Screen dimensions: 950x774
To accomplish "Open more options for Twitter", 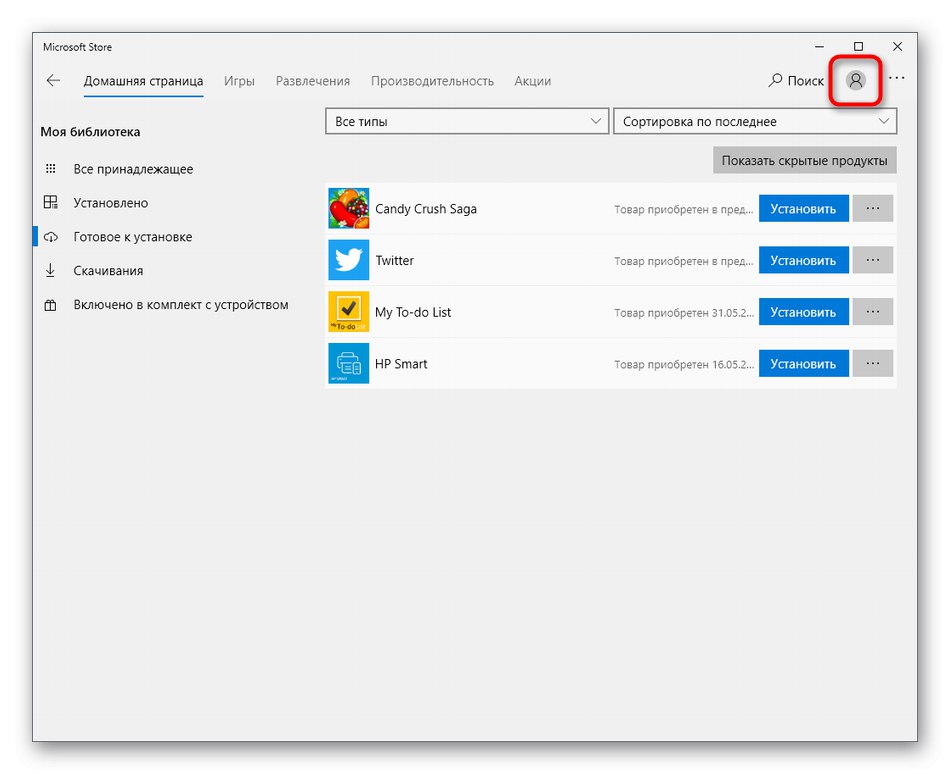I will click(x=872, y=260).
